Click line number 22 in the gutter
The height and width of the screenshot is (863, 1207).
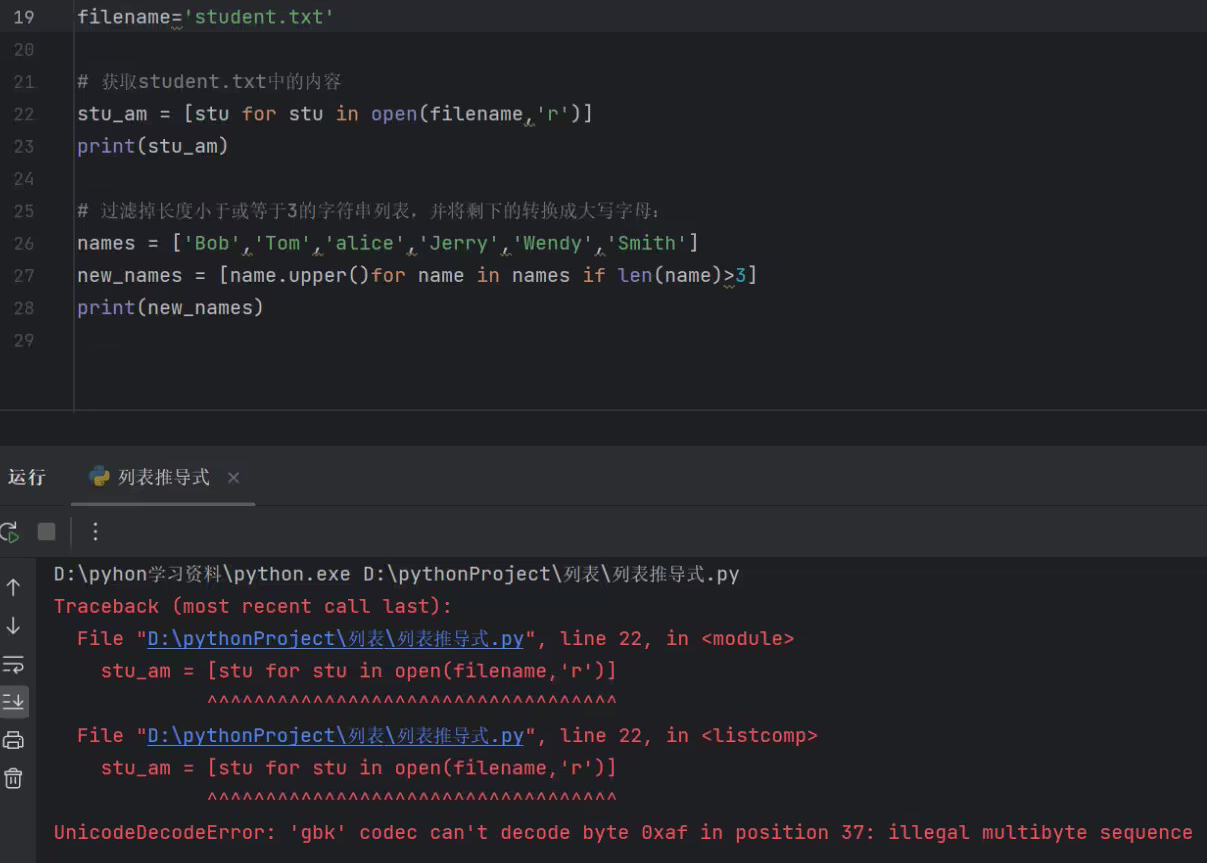(24, 114)
